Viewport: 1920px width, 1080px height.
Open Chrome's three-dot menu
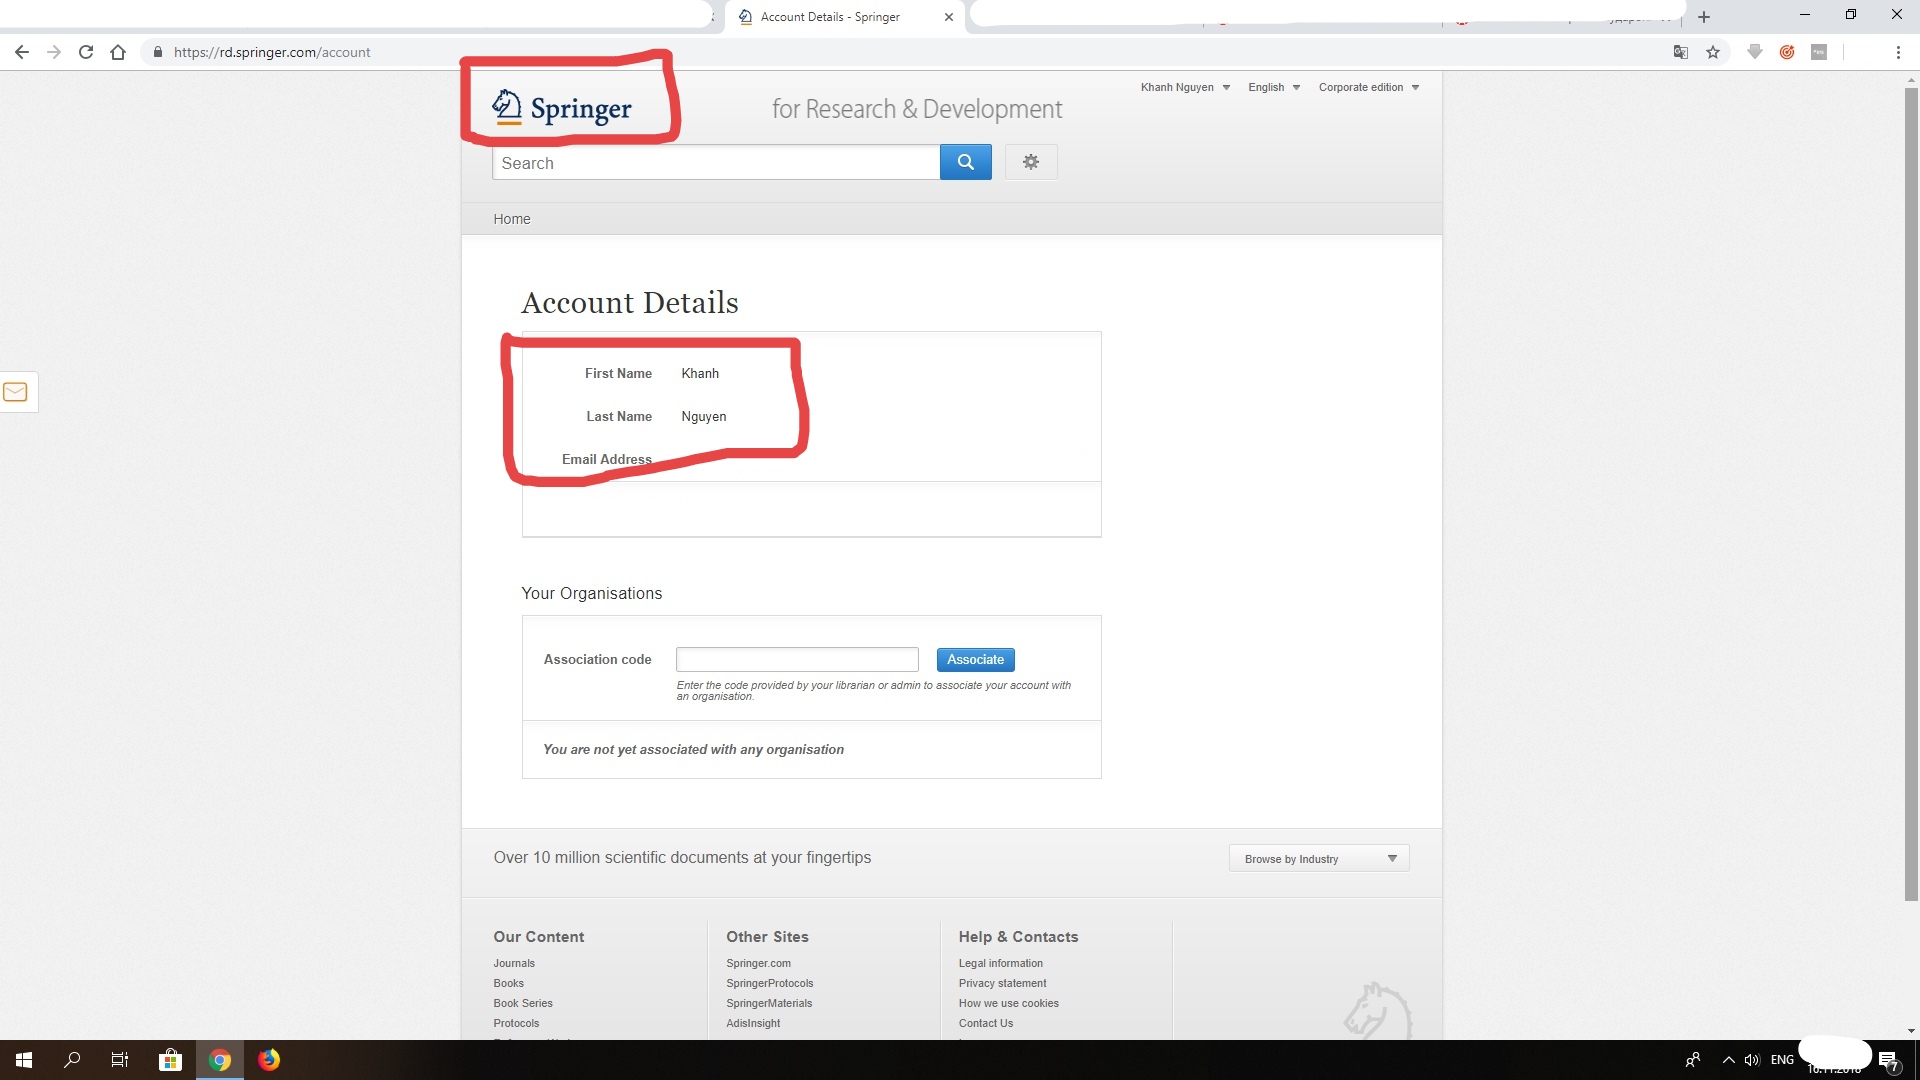coord(1898,52)
